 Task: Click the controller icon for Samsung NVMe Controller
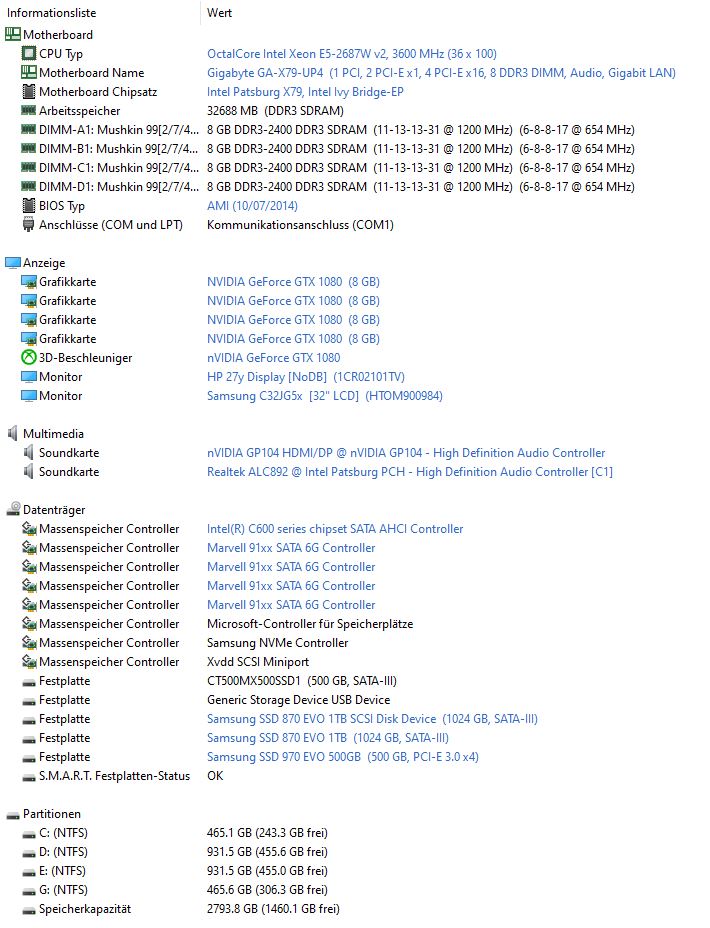point(28,642)
